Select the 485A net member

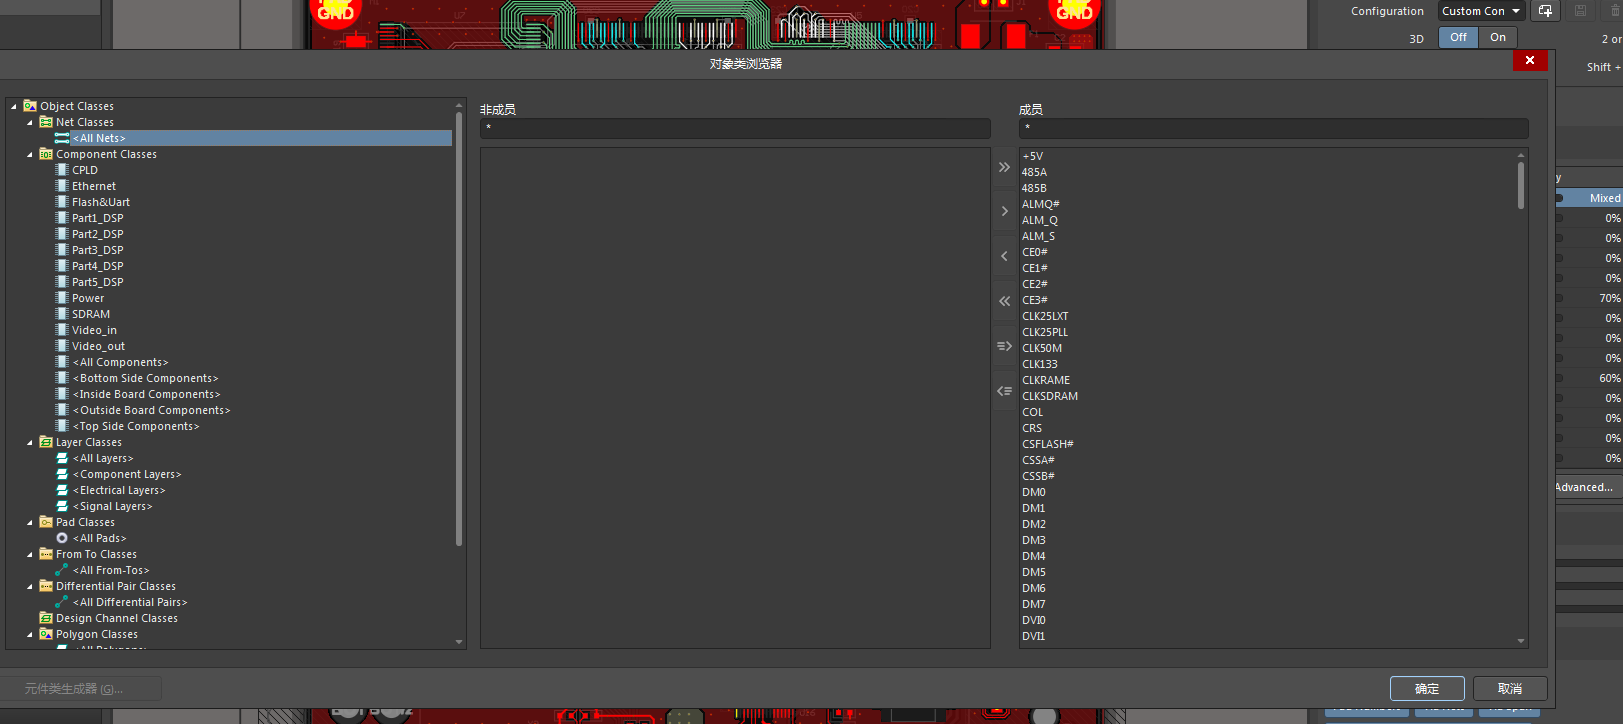[x=1034, y=172]
